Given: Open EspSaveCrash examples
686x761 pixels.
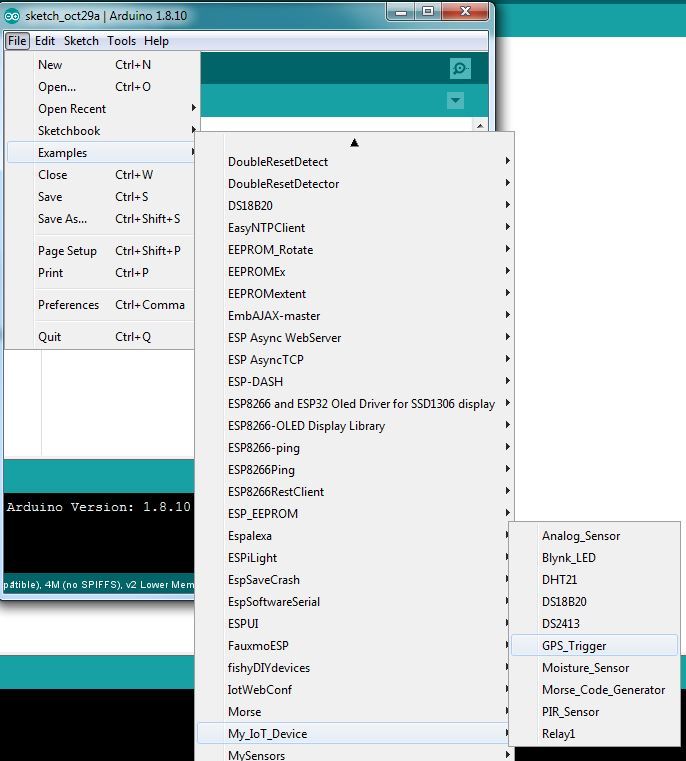Looking at the screenshot, I should coord(353,579).
